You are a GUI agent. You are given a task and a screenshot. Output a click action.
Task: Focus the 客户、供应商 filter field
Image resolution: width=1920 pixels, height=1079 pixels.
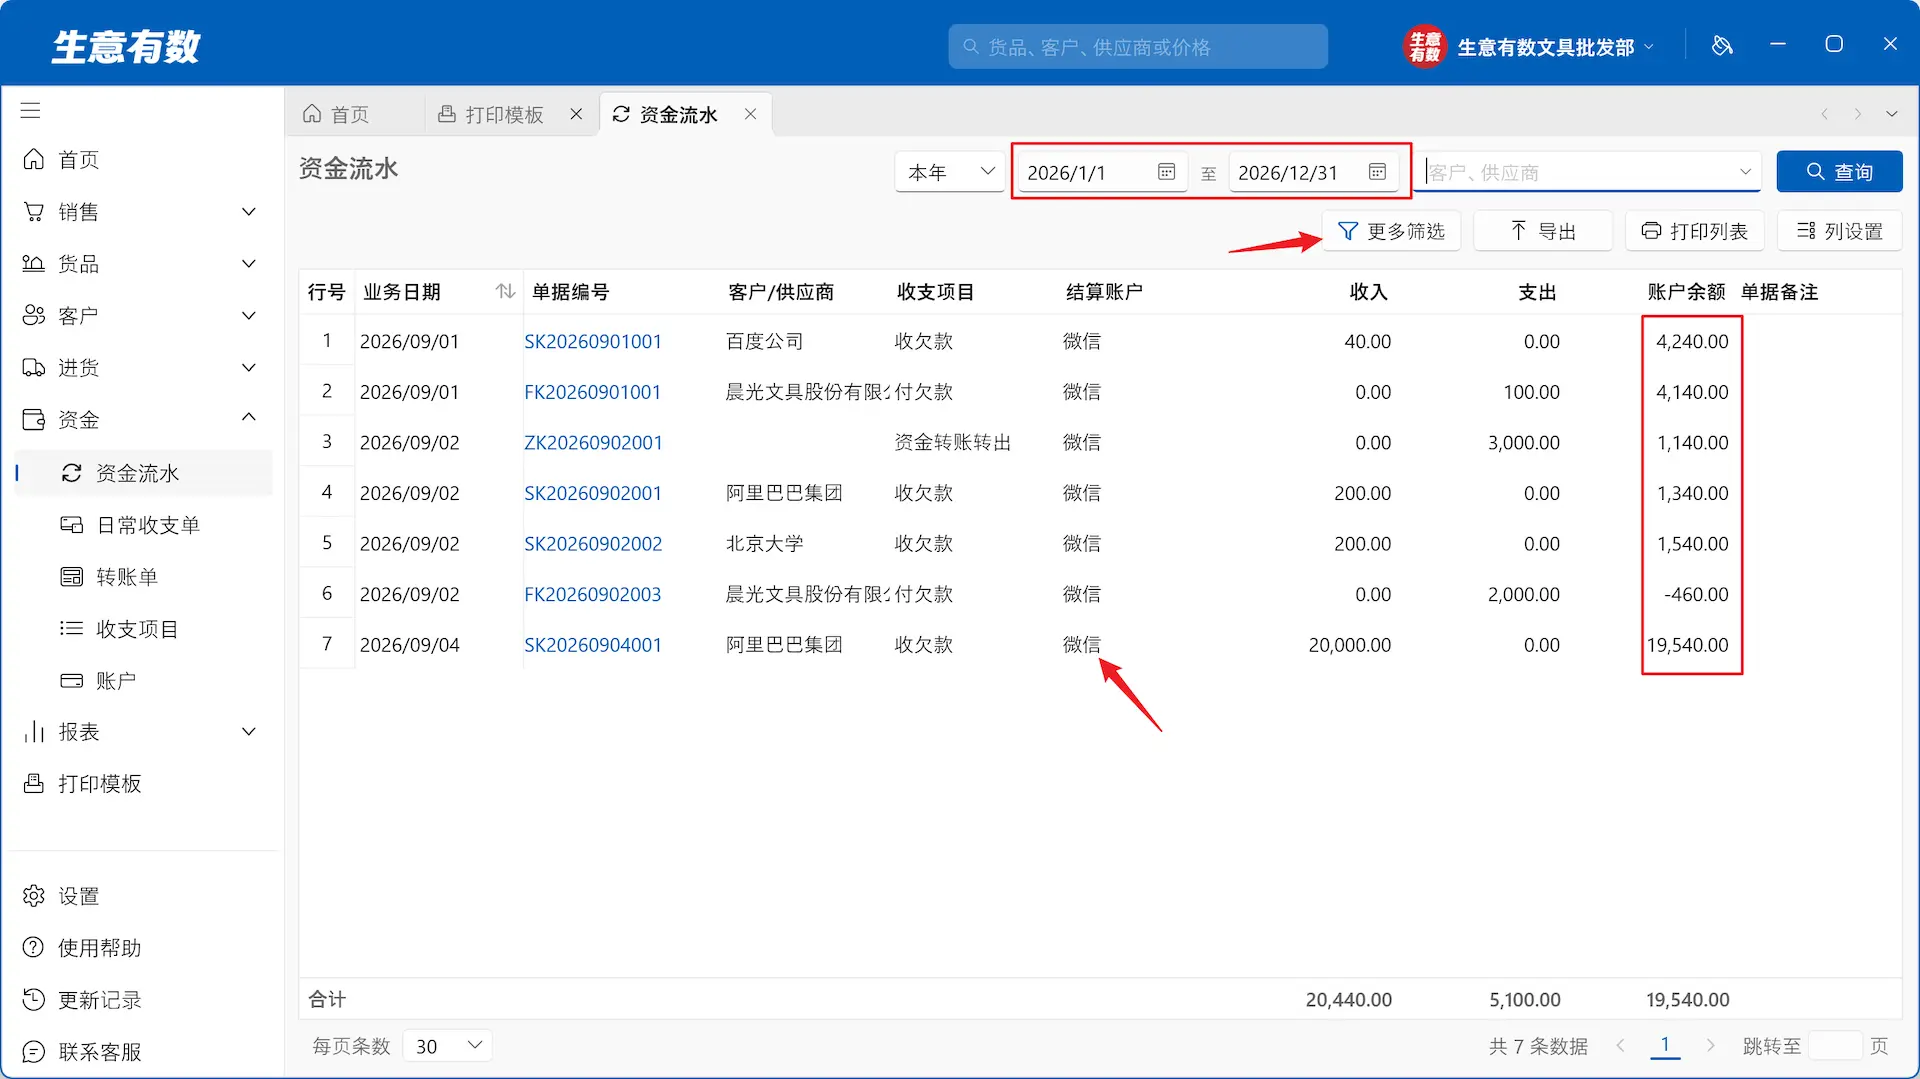click(x=1587, y=172)
